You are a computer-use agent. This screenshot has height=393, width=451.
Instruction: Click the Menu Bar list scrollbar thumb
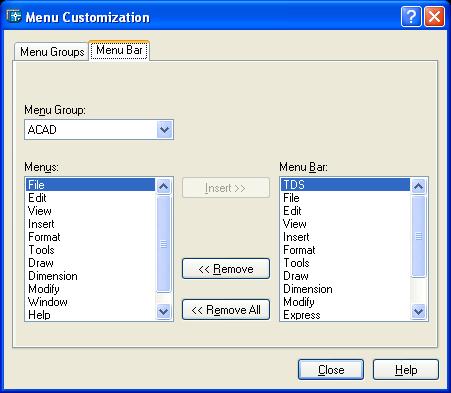[418, 236]
